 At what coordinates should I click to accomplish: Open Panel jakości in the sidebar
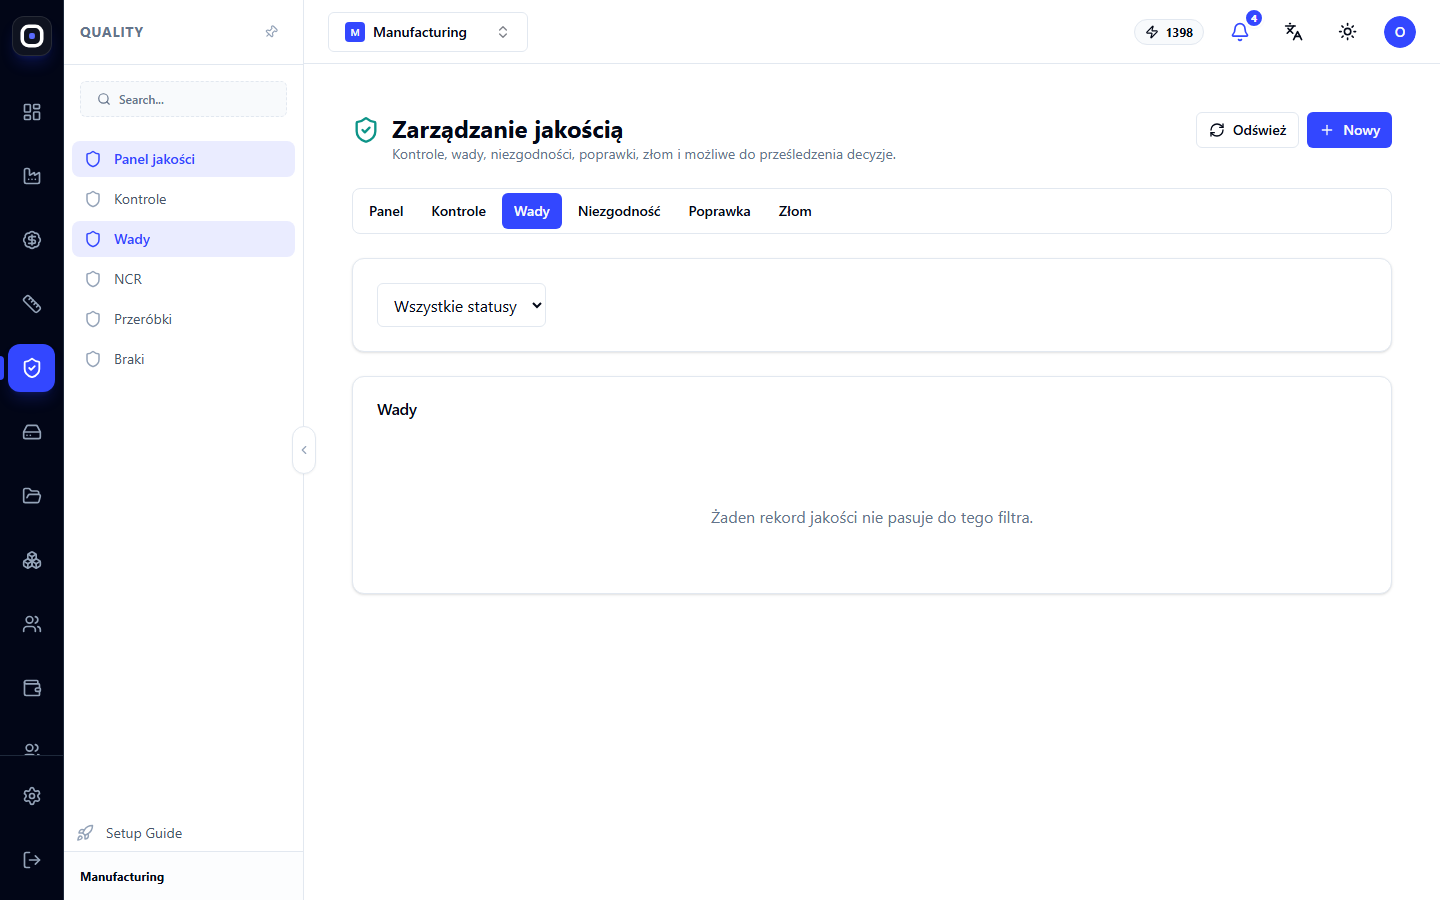tap(183, 159)
